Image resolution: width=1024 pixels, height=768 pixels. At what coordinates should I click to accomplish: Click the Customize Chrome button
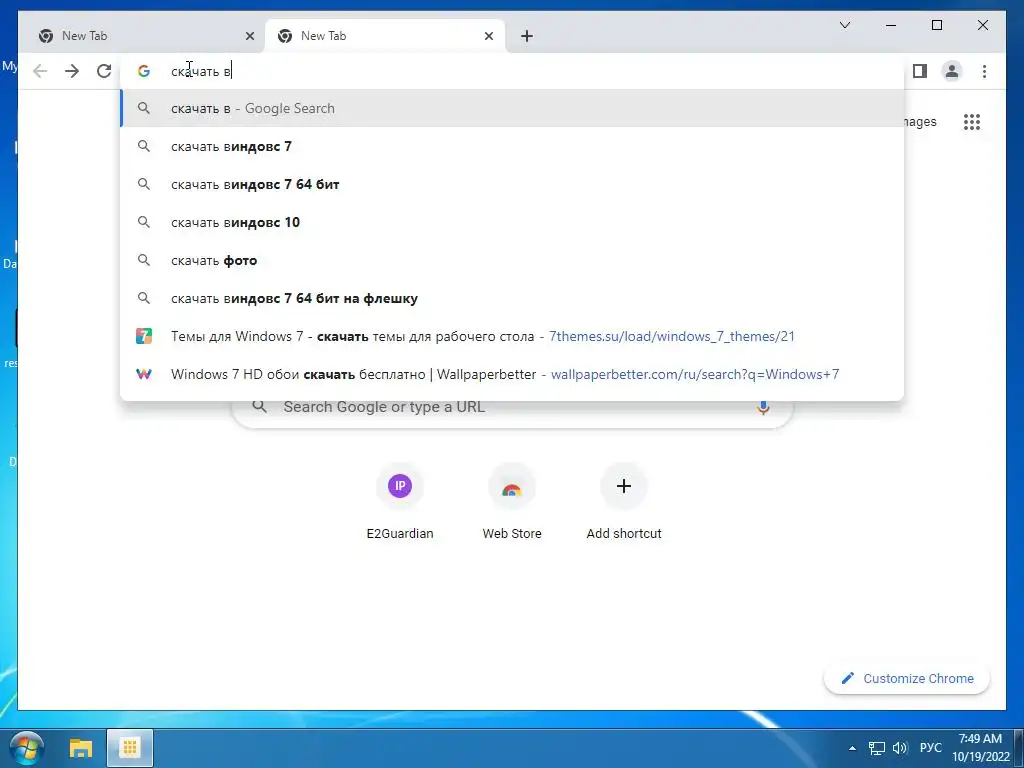pos(907,679)
